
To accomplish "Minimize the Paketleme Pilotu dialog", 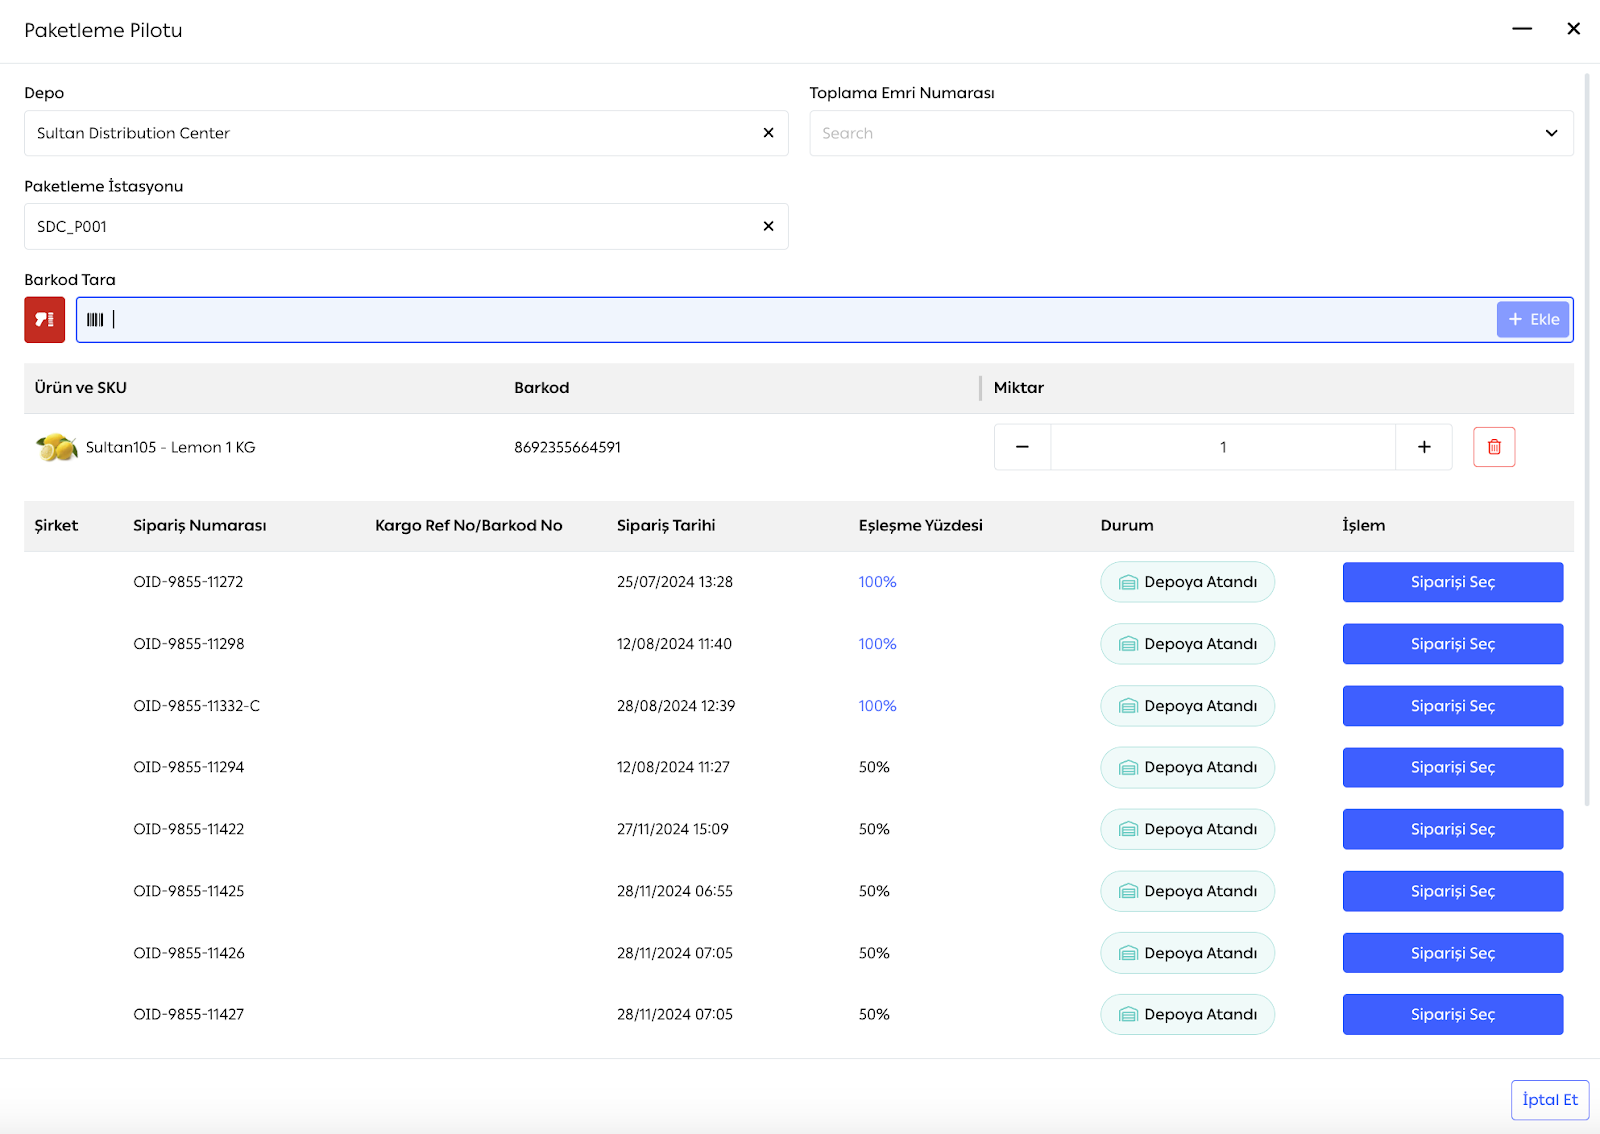I will point(1521,29).
